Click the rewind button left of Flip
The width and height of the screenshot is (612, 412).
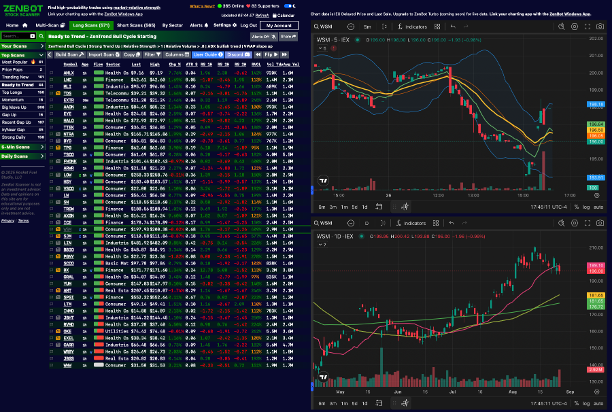pos(258,55)
